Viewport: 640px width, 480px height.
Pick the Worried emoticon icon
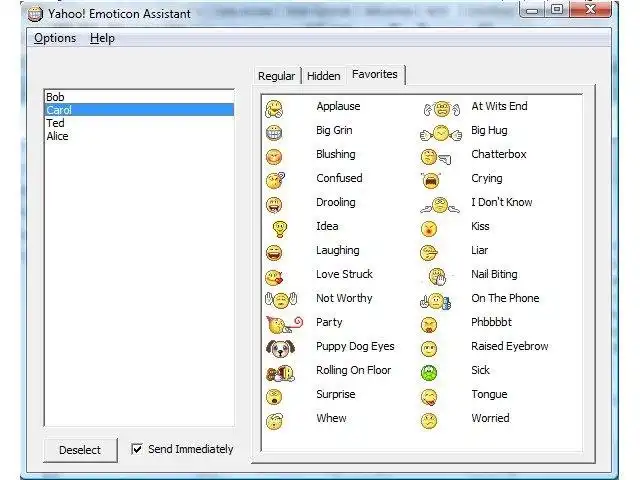pos(429,421)
